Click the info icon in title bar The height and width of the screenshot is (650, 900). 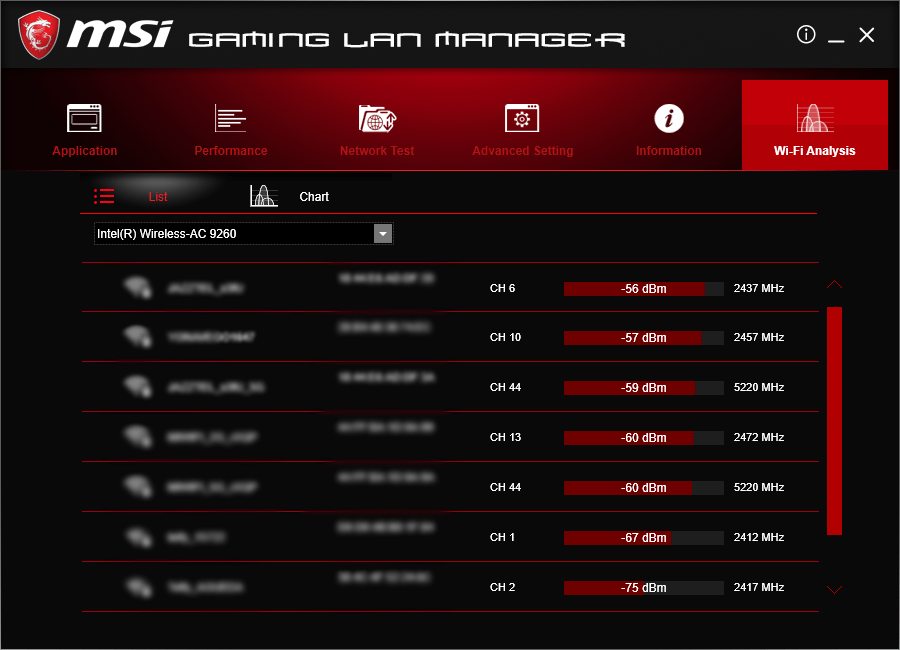806,34
